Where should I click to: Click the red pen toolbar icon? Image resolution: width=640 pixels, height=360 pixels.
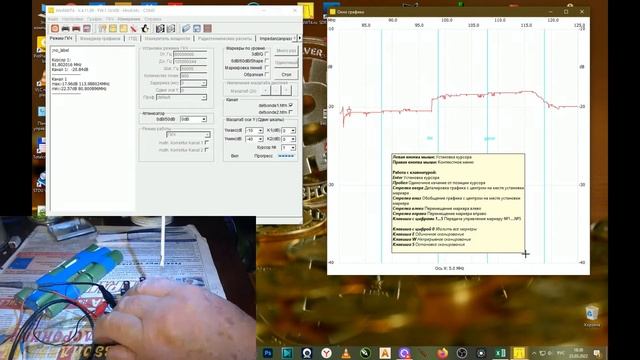(x=133, y=29)
